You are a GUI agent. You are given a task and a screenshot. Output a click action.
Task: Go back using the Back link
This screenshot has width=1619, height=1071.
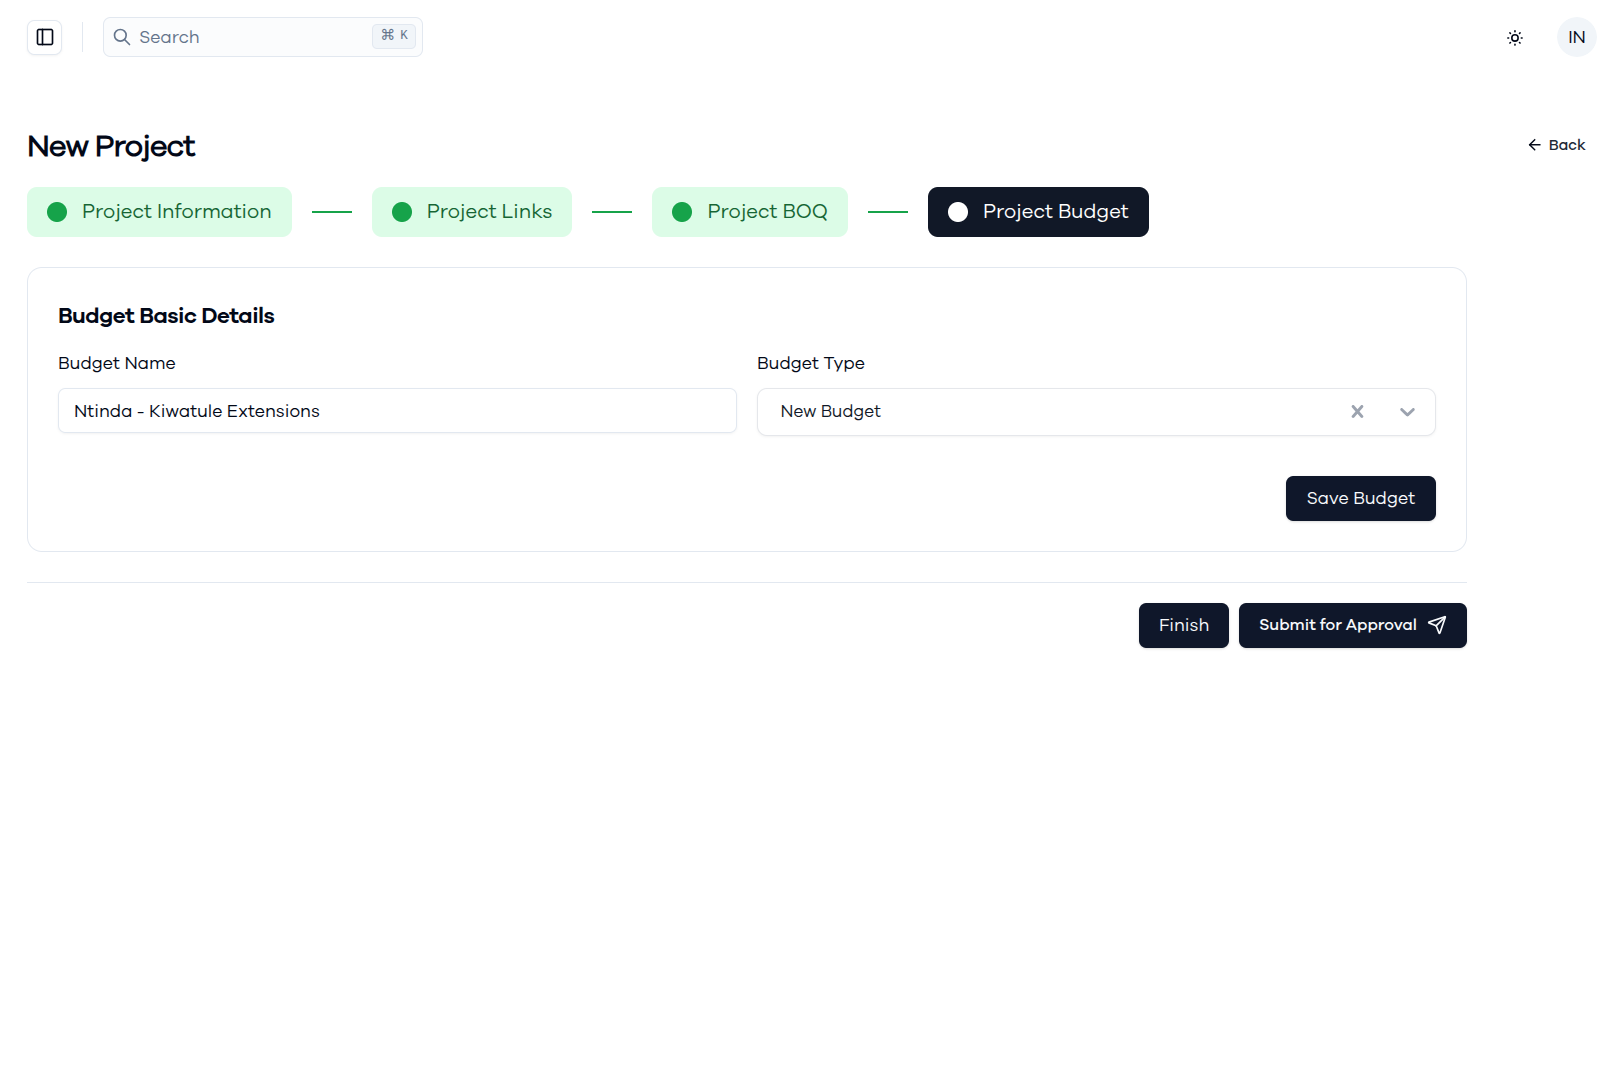[x=1556, y=145]
